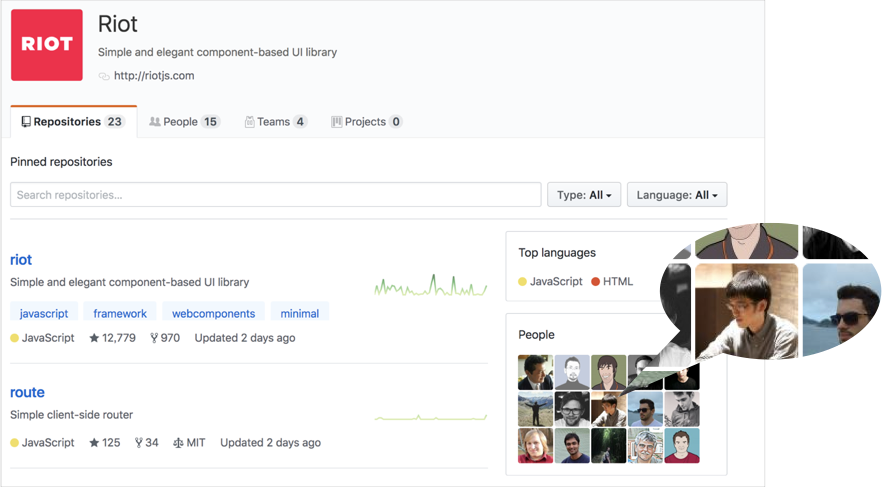This screenshot has width=882, height=487.
Task: Click the fork icon showing 970
Action: click(154, 338)
